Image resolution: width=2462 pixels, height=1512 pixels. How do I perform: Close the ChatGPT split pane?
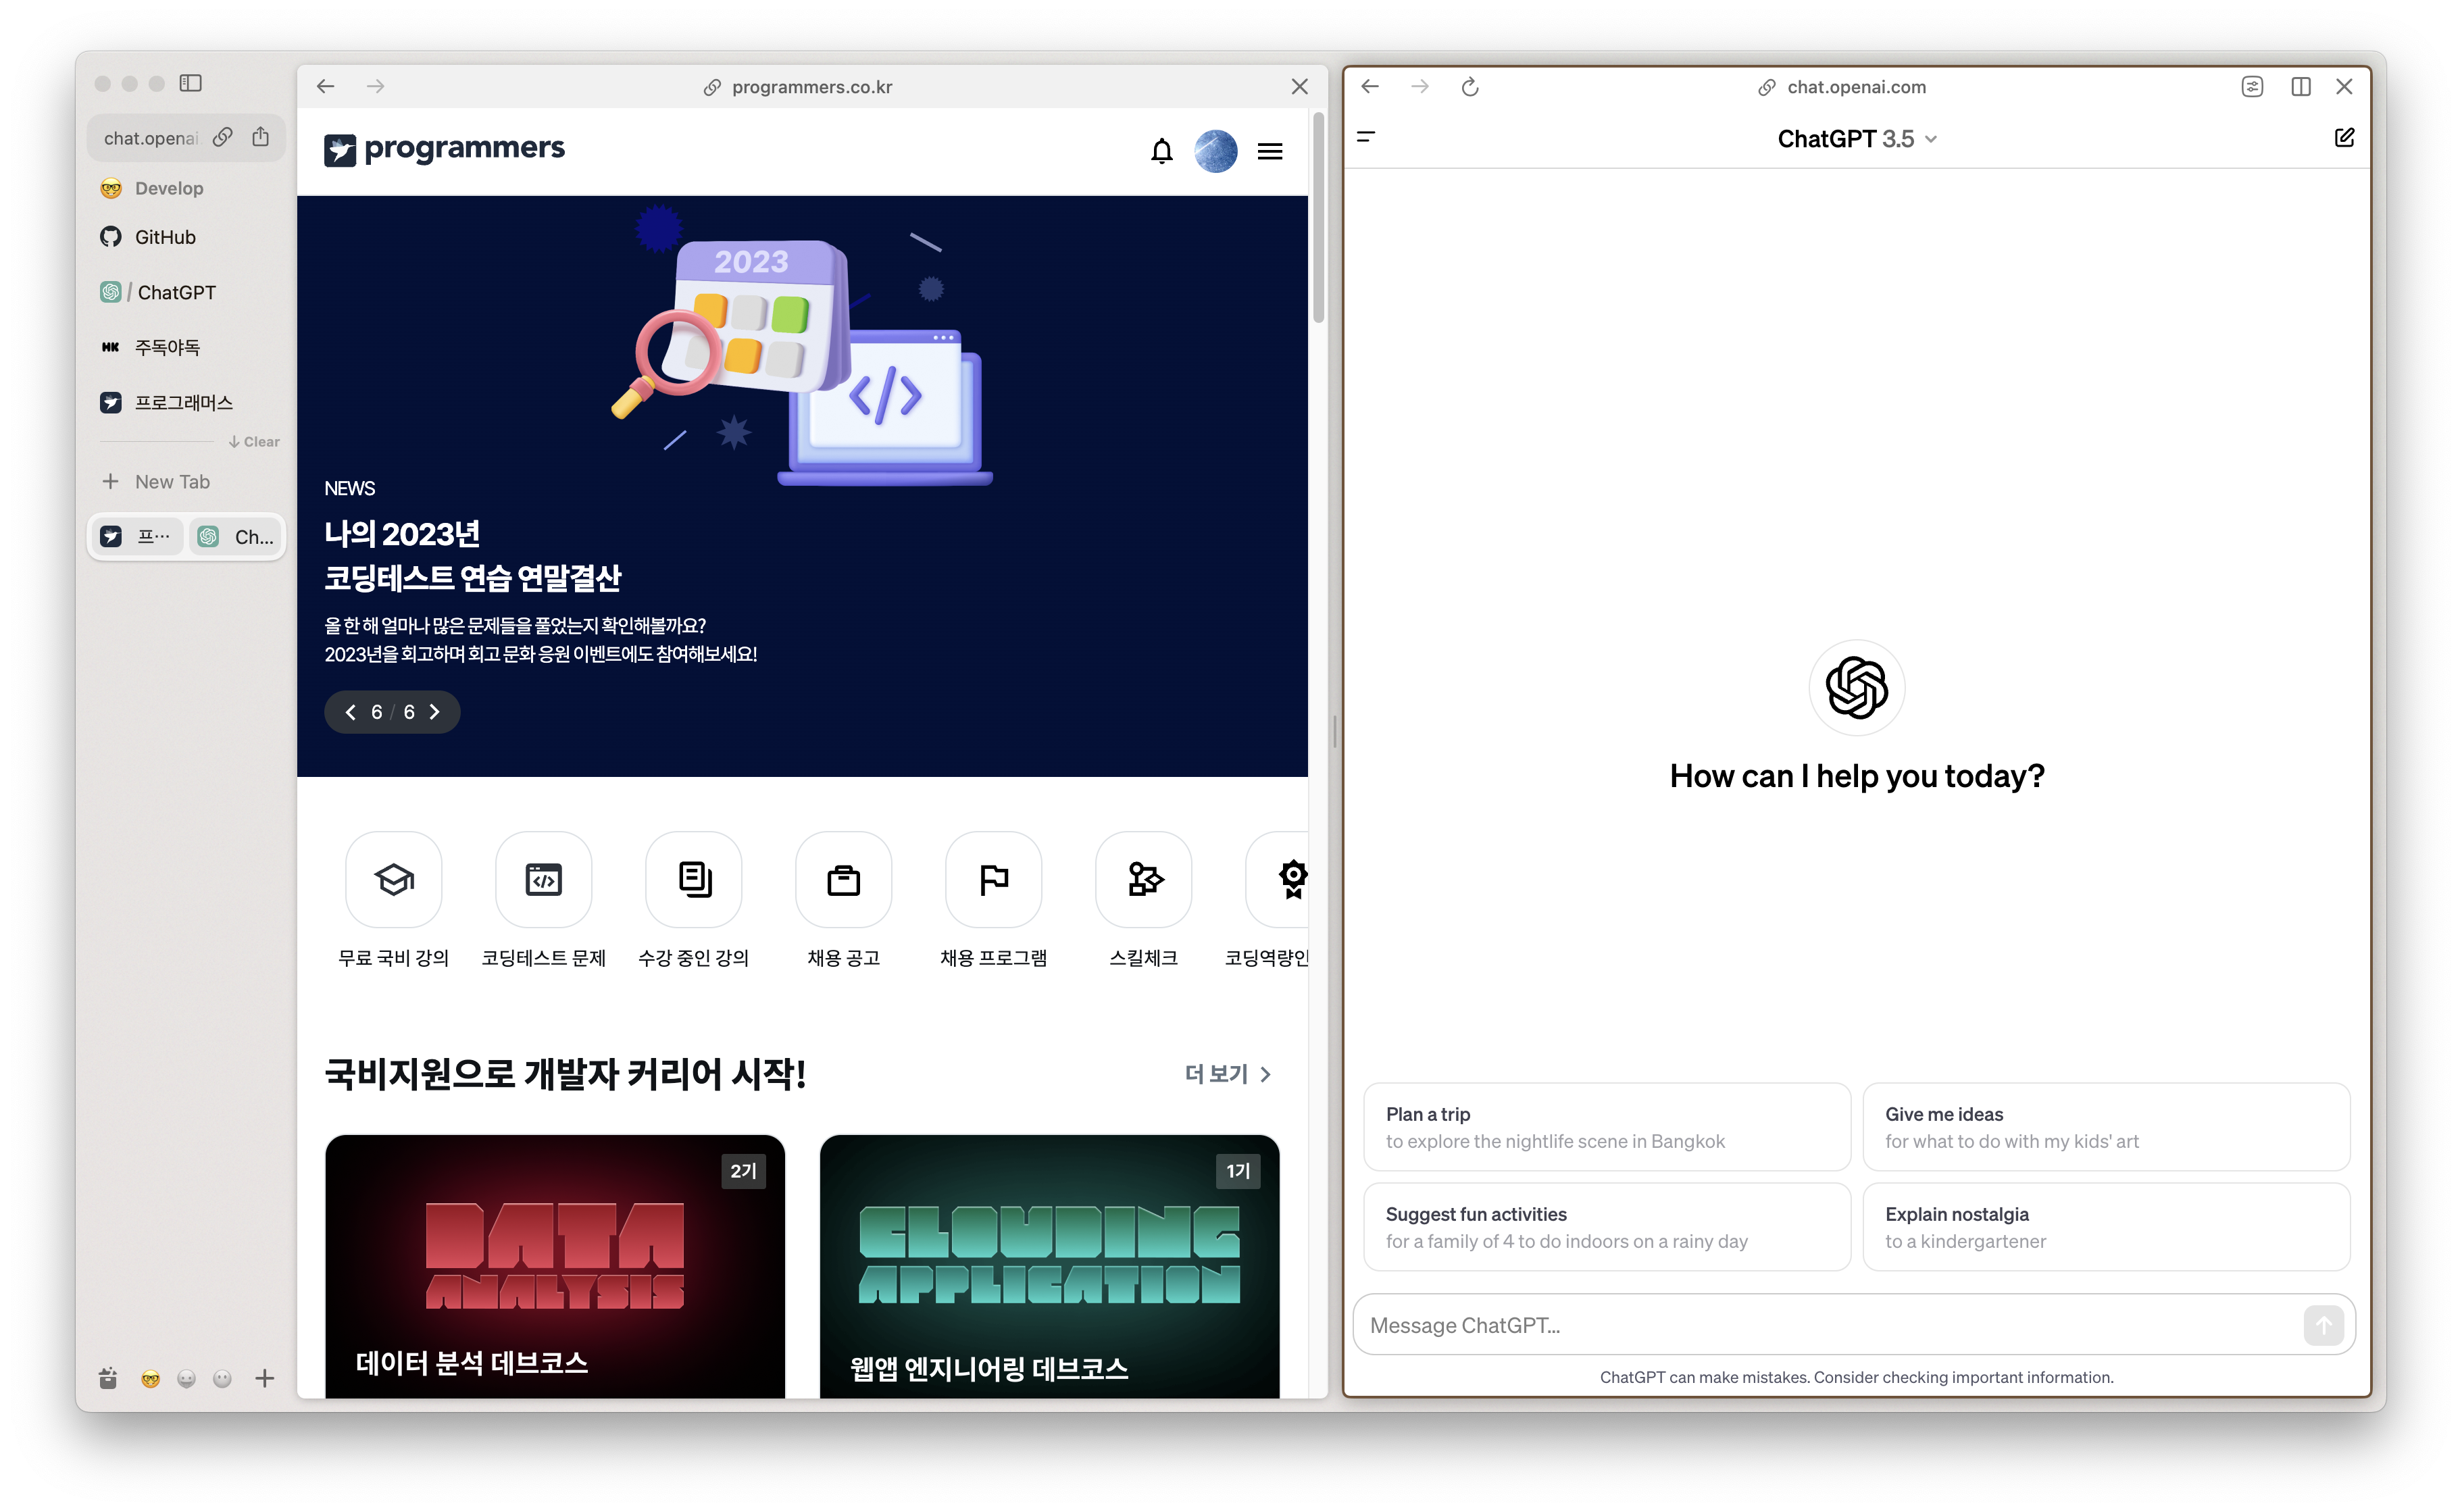coord(2344,87)
